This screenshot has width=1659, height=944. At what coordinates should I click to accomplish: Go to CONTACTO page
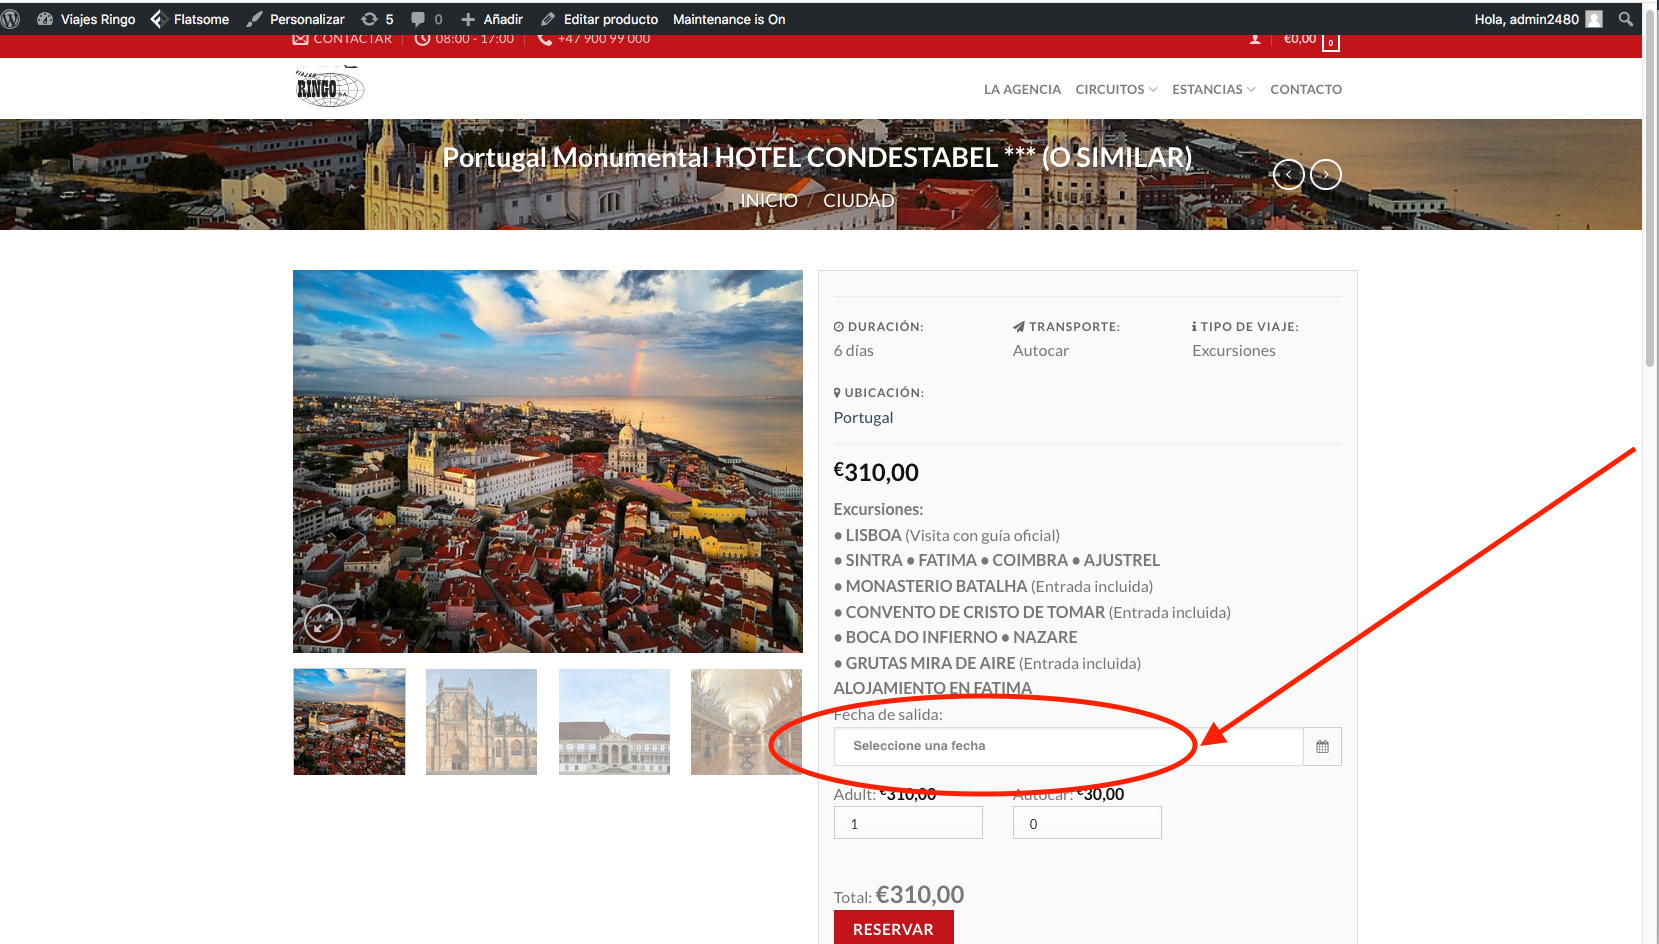tap(1306, 89)
